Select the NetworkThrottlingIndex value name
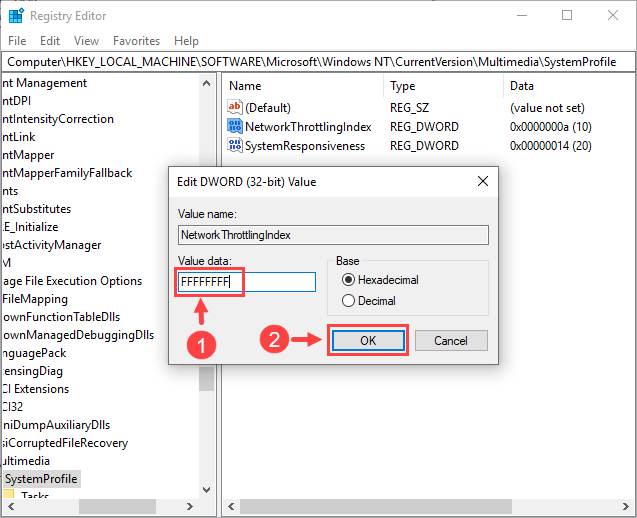 pos(308,127)
